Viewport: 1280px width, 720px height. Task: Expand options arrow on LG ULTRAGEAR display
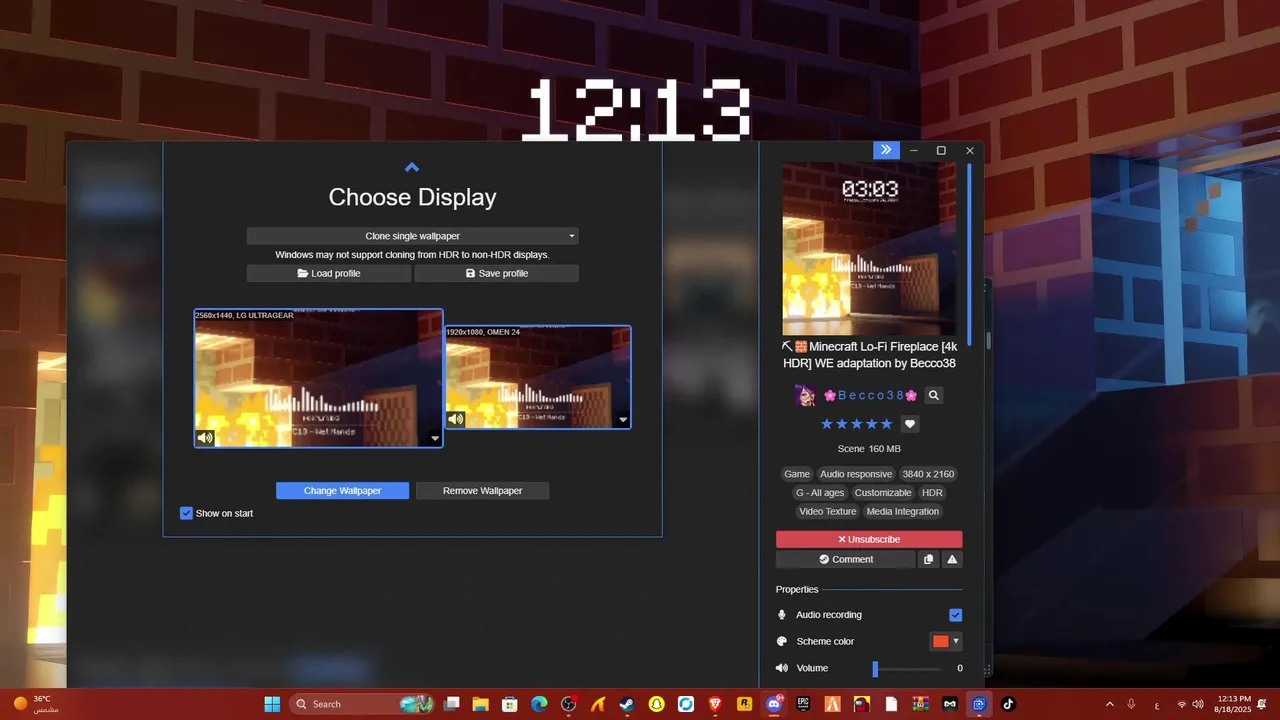click(x=434, y=438)
